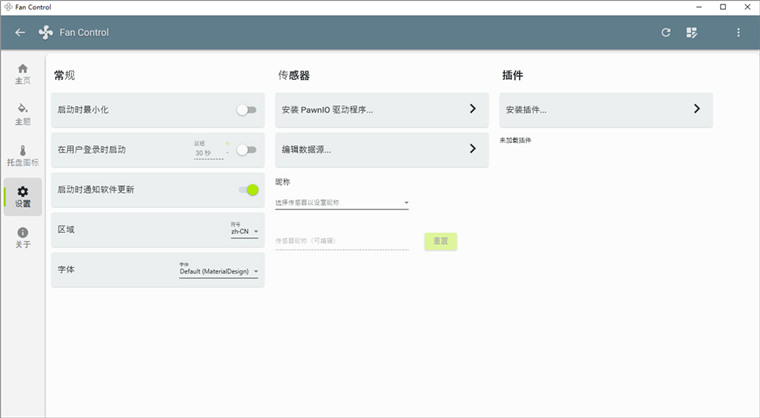
Task: Open the 主题 theme page
Action: pyautogui.click(x=23, y=114)
